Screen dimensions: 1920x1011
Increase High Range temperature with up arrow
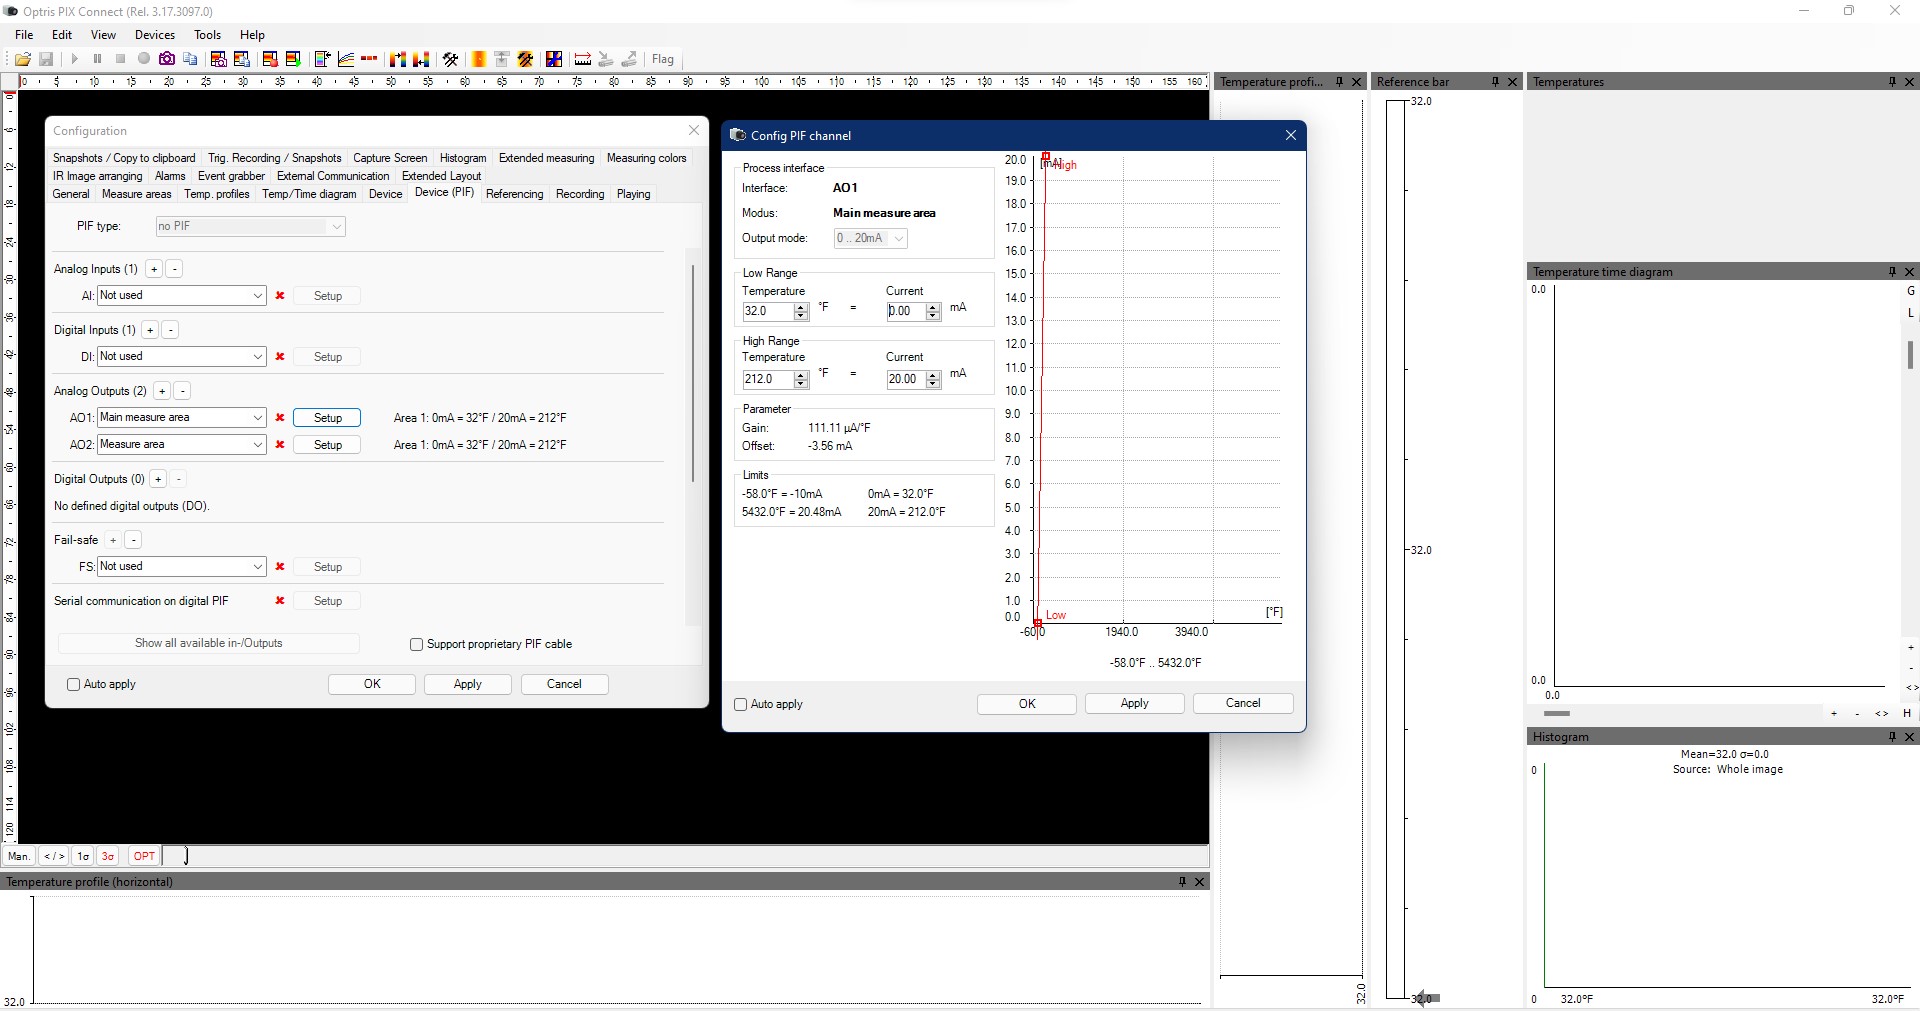click(801, 375)
